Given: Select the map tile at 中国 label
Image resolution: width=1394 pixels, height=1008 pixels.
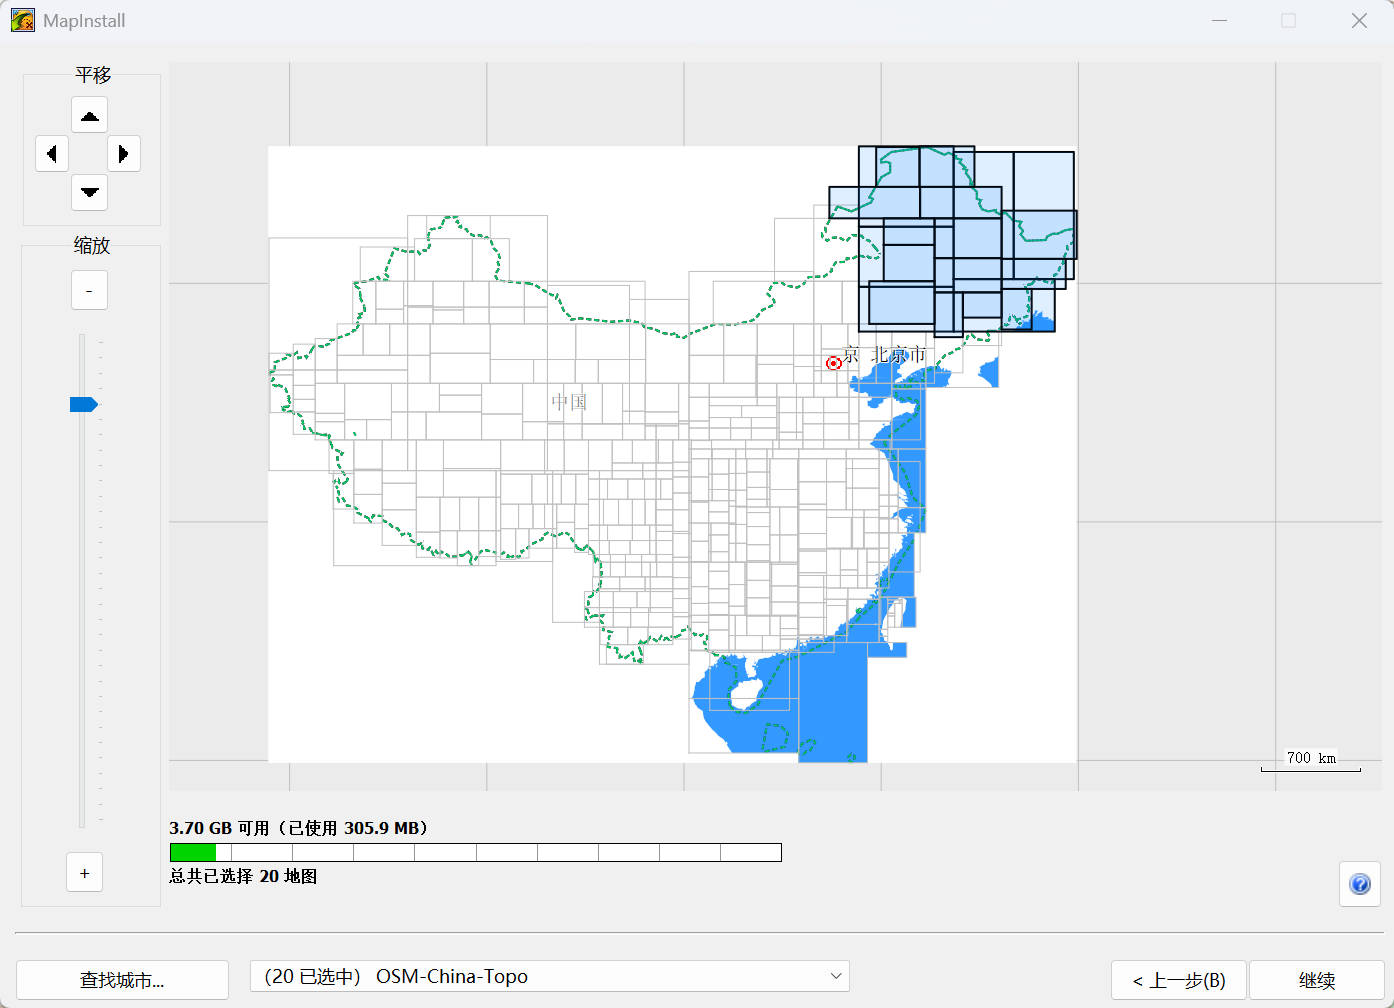Looking at the screenshot, I should tap(570, 403).
